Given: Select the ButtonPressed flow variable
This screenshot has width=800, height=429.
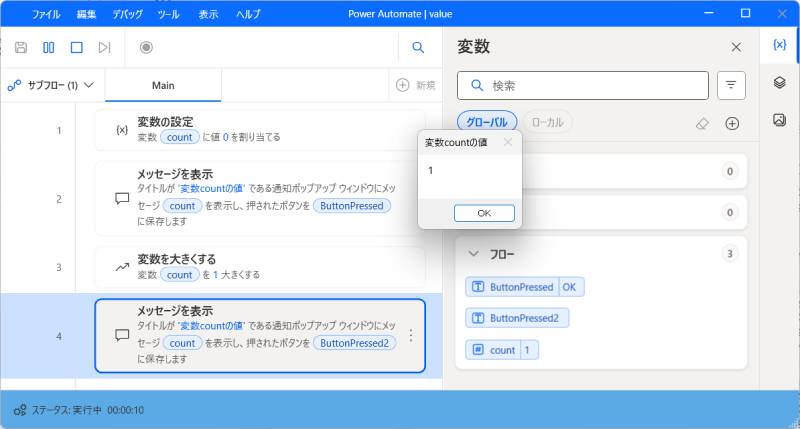Looking at the screenshot, I should [x=524, y=287].
